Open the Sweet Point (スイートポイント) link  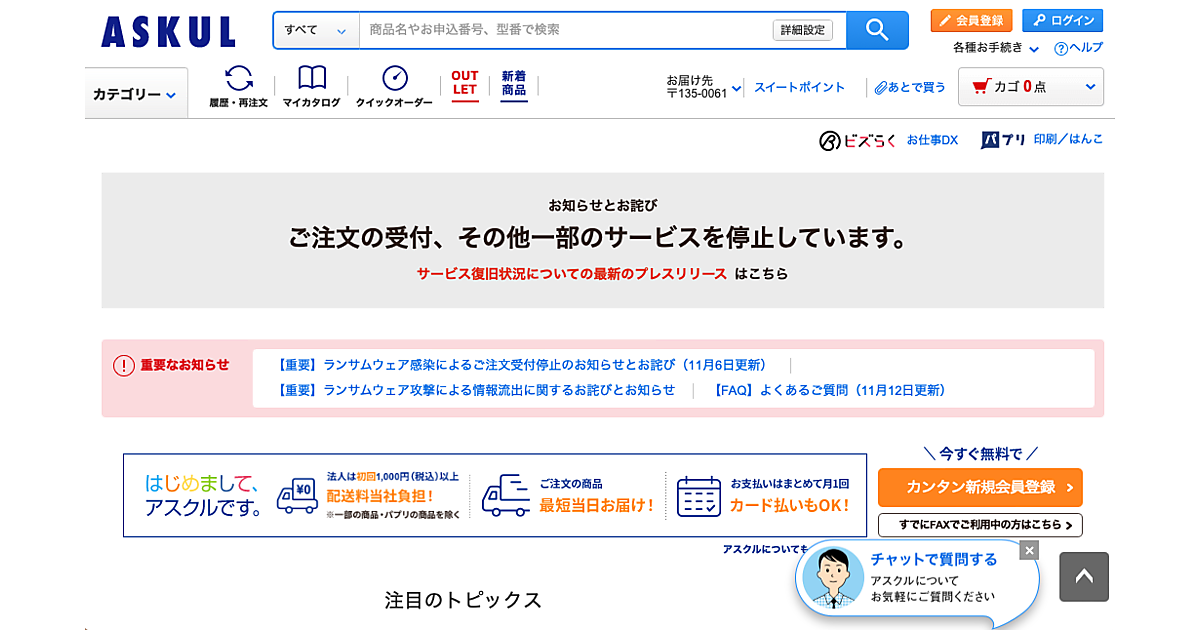[x=799, y=87]
